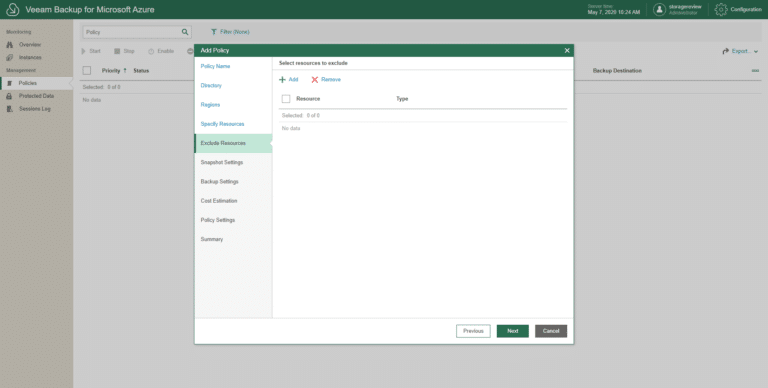Click the green plus Add icon

(282, 79)
